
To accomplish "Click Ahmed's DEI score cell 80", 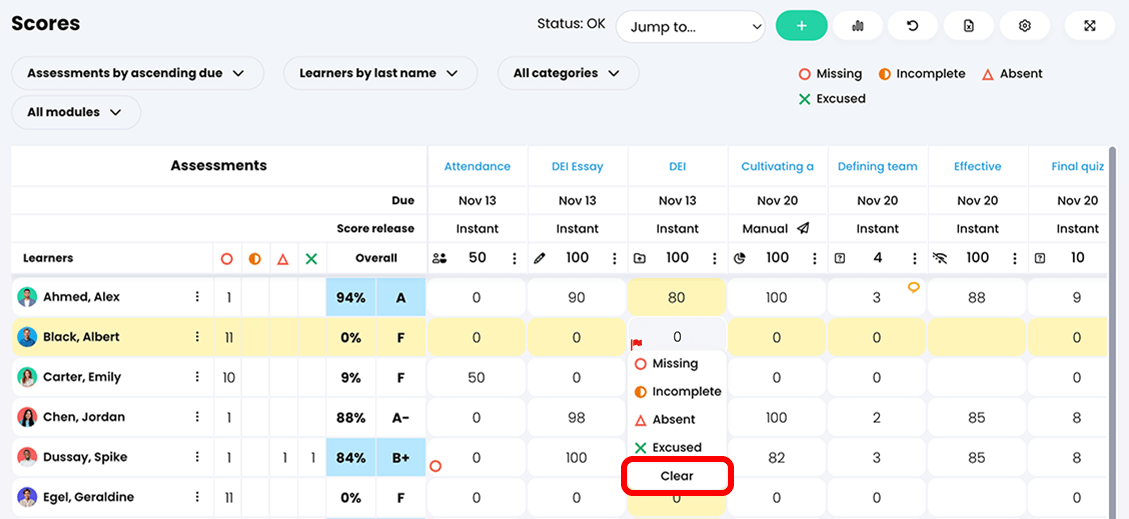I will 677,297.
